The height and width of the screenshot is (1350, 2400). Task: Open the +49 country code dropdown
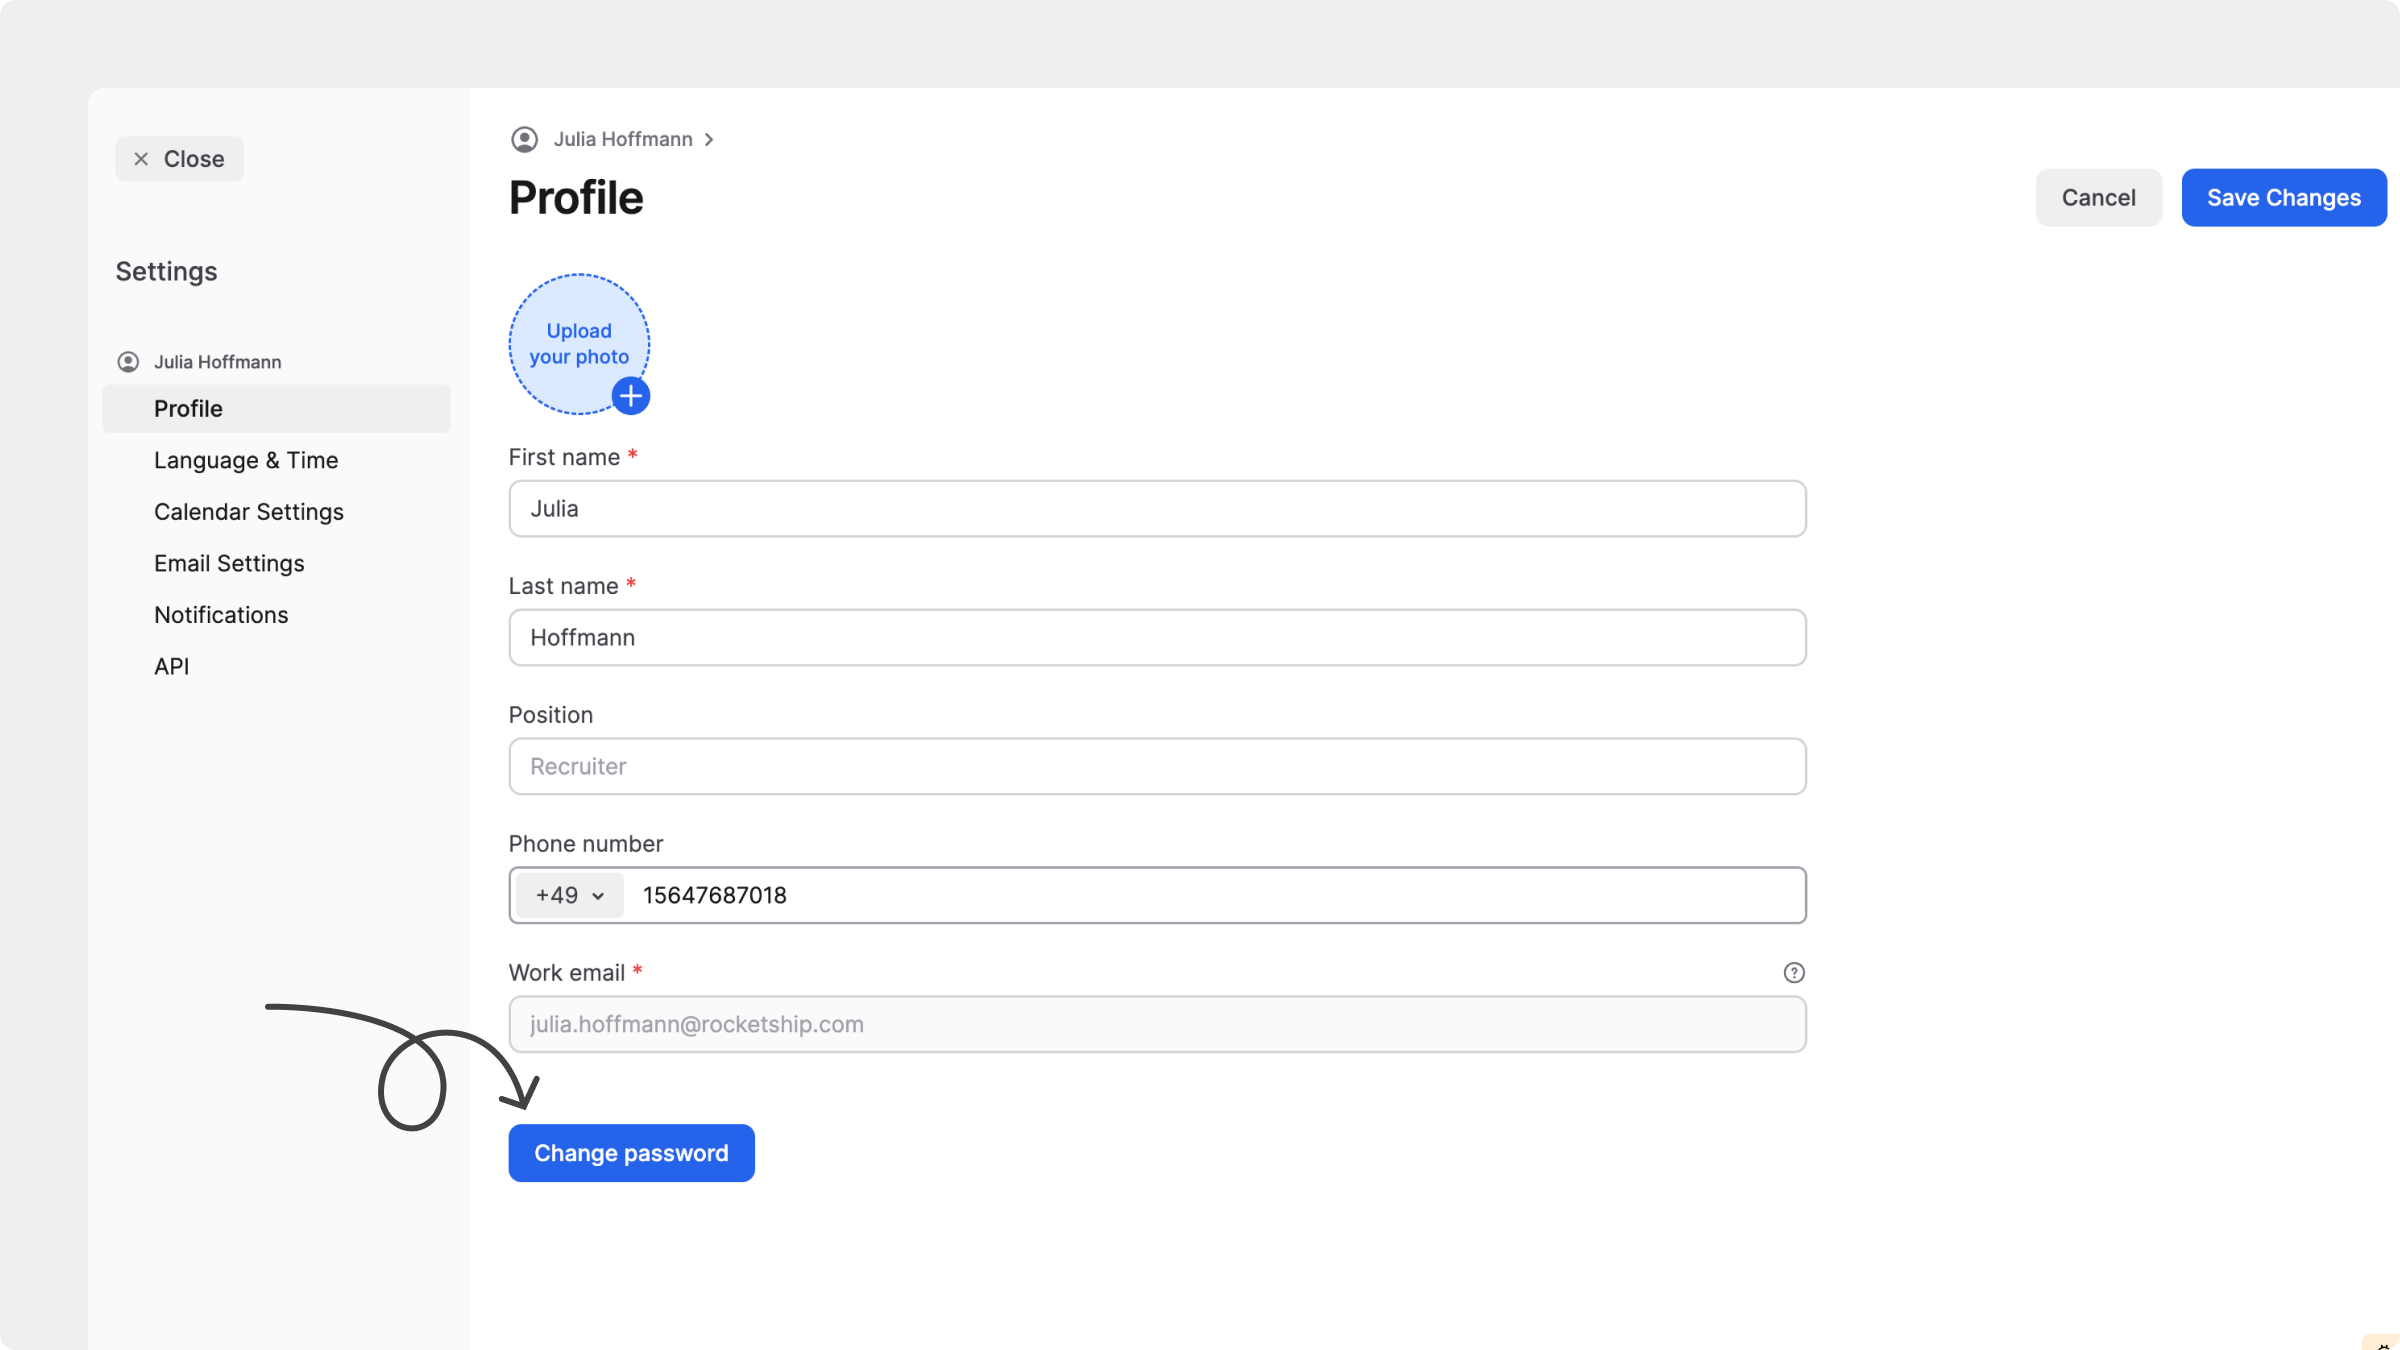coord(569,895)
